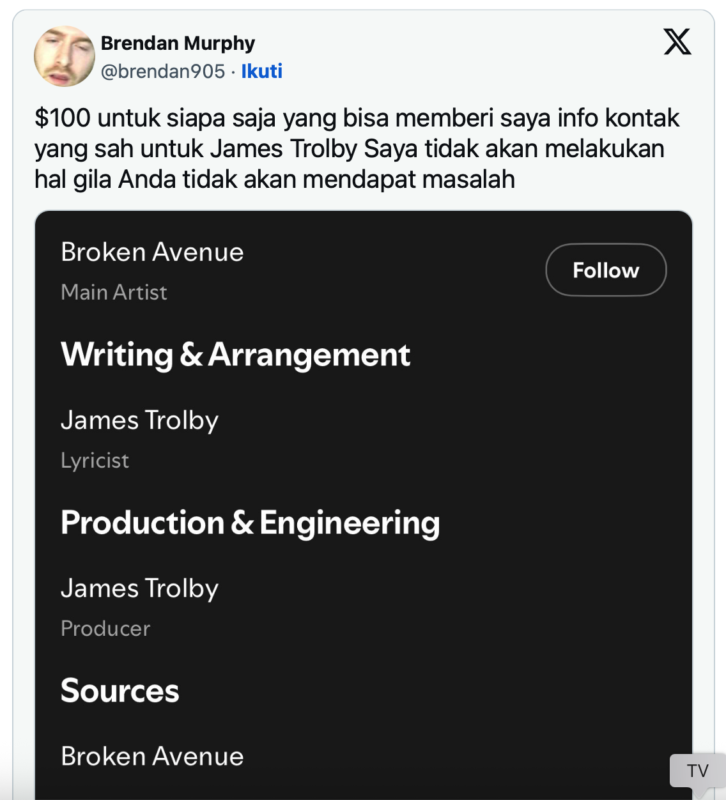726x800 pixels.
Task: Click the Writing & Arrangement heading
Action: point(235,355)
